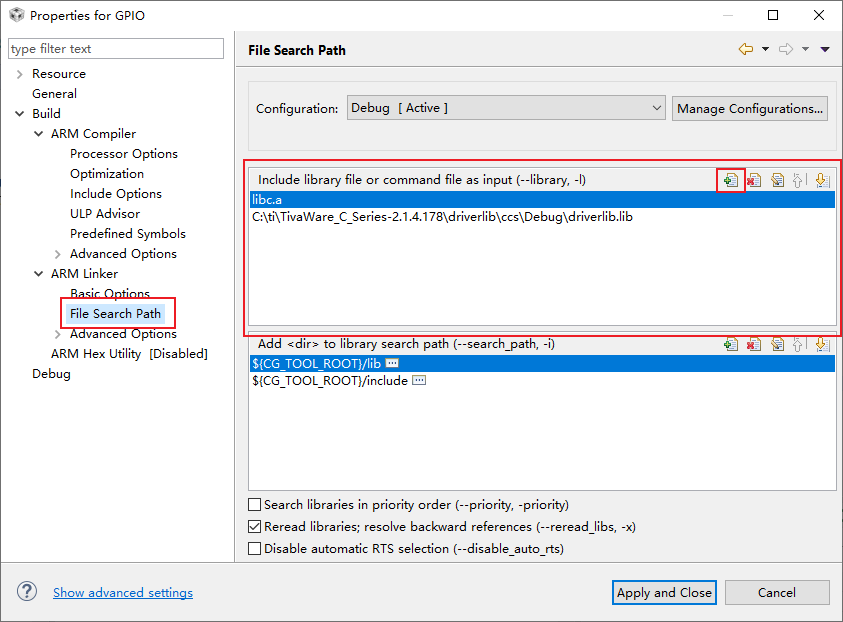The height and width of the screenshot is (622, 843).
Task: Select ULP Advisor page
Action: click(x=105, y=213)
